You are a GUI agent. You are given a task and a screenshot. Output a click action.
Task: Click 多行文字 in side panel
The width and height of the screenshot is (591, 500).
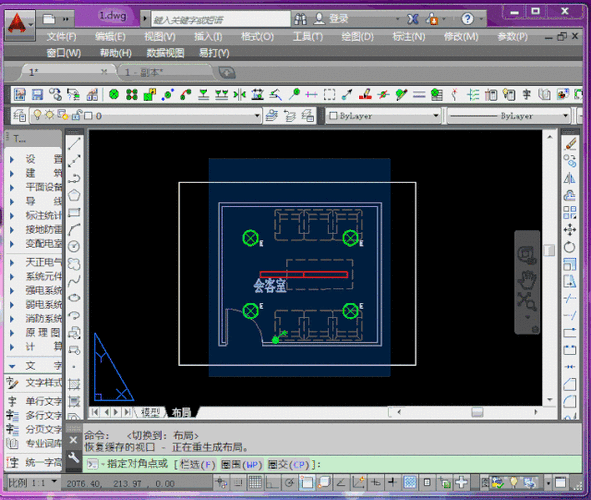(x=43, y=415)
